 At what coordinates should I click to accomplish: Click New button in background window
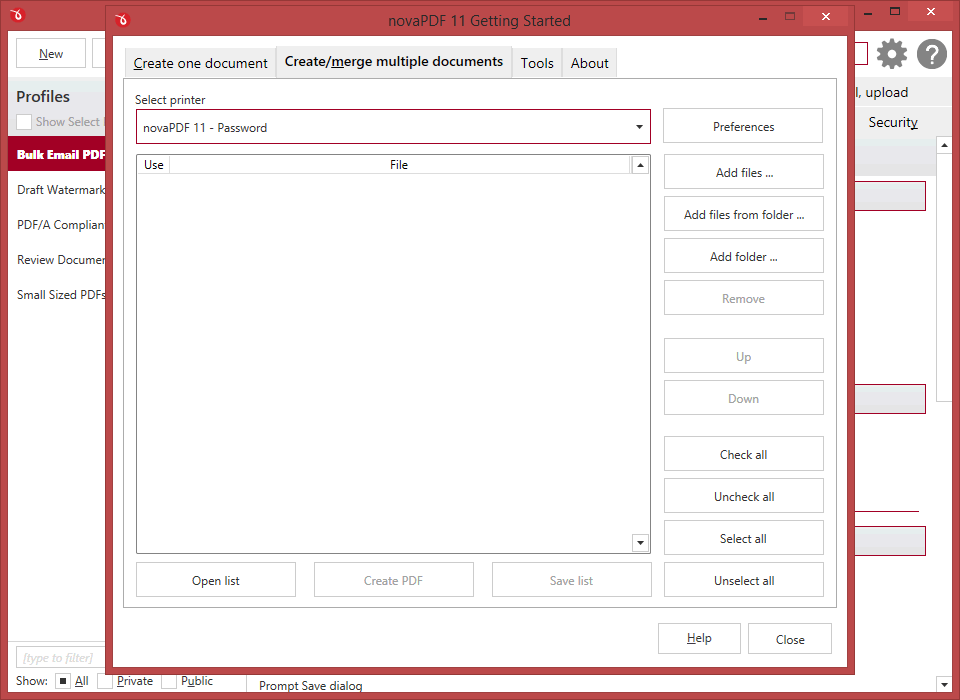pos(51,53)
